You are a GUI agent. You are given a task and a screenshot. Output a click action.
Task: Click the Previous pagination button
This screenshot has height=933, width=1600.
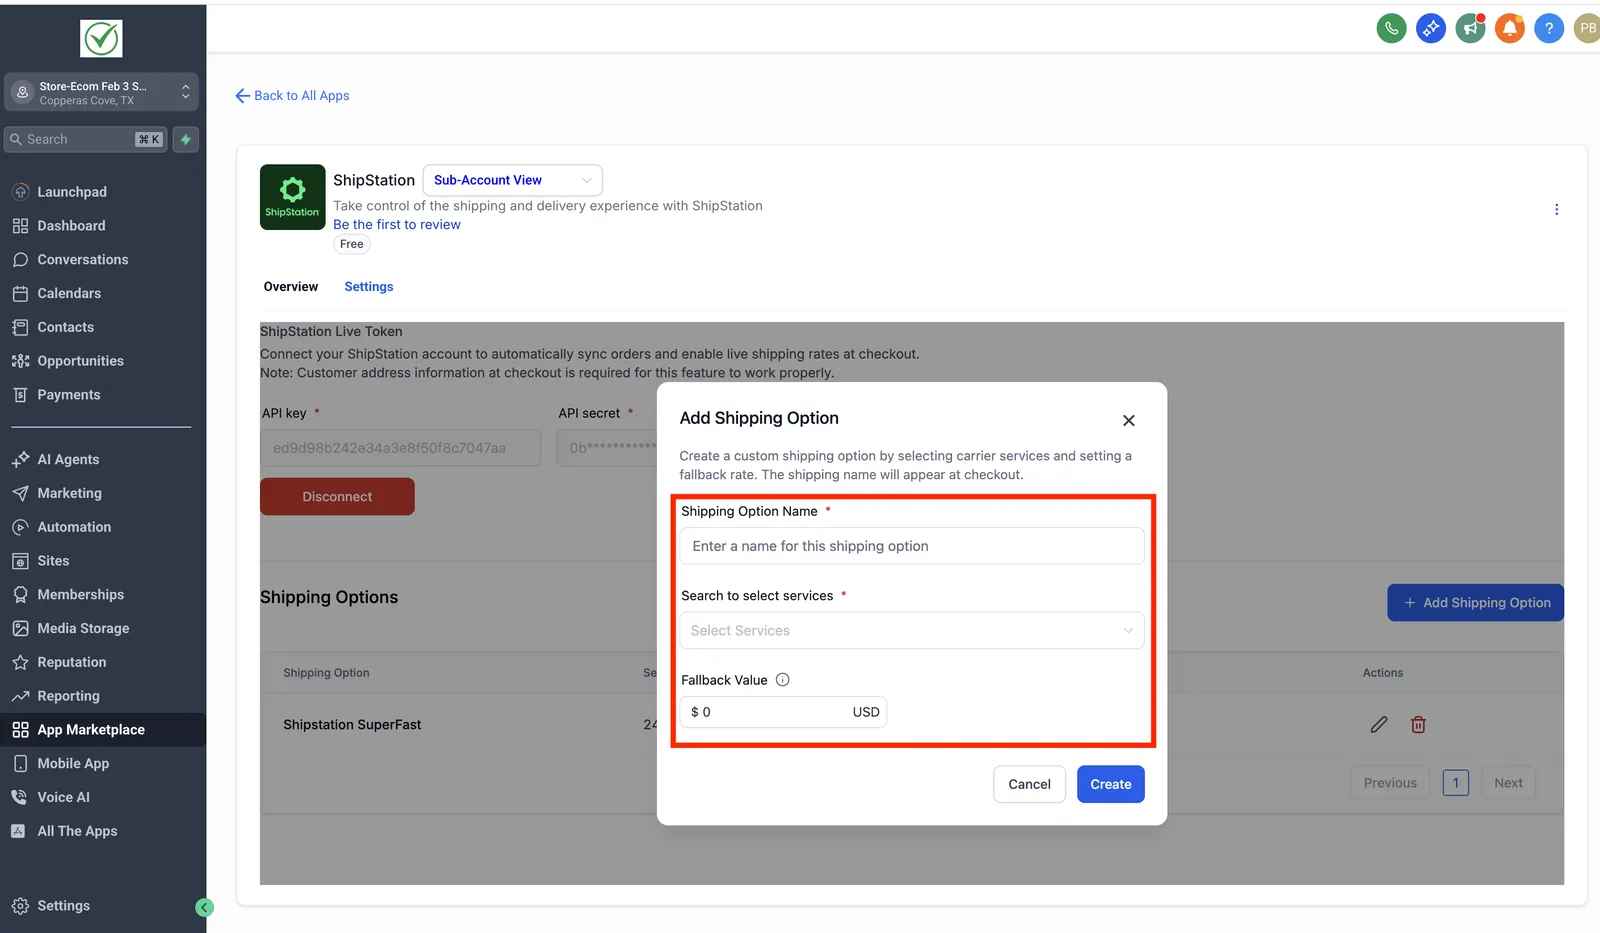[1390, 783]
